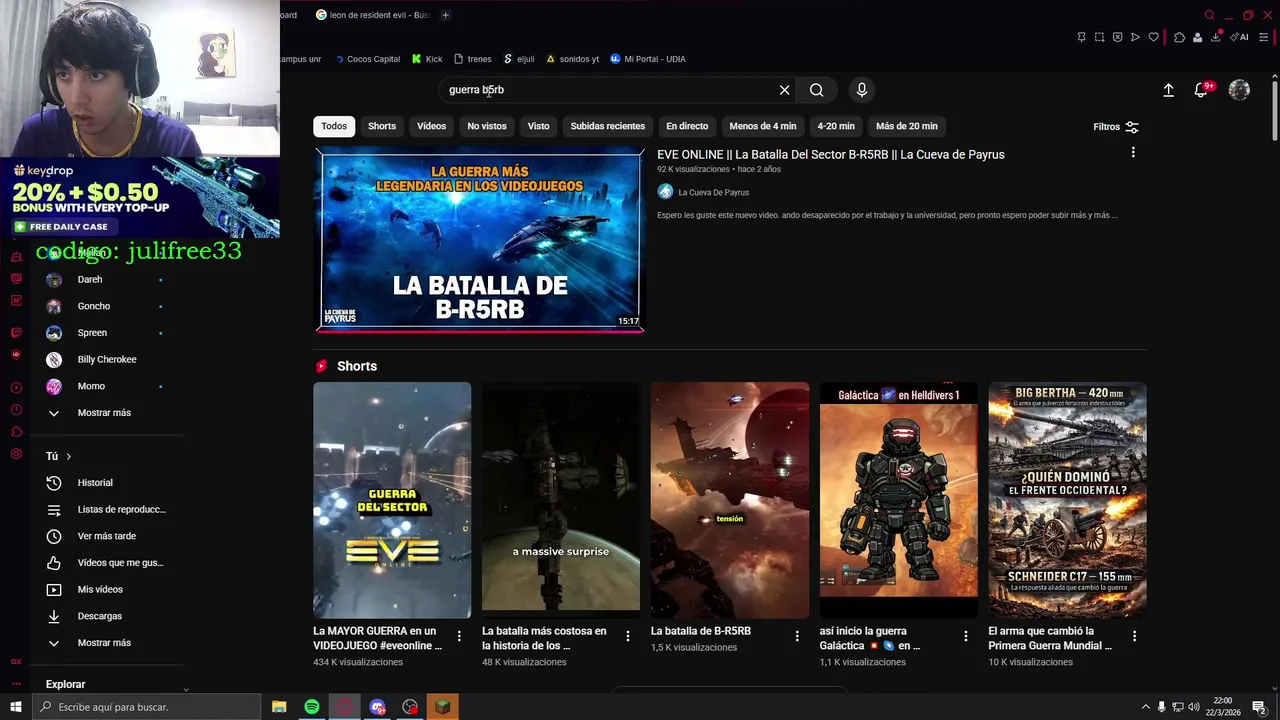
Task: Open Spotify from the taskbar
Action: pyautogui.click(x=312, y=707)
